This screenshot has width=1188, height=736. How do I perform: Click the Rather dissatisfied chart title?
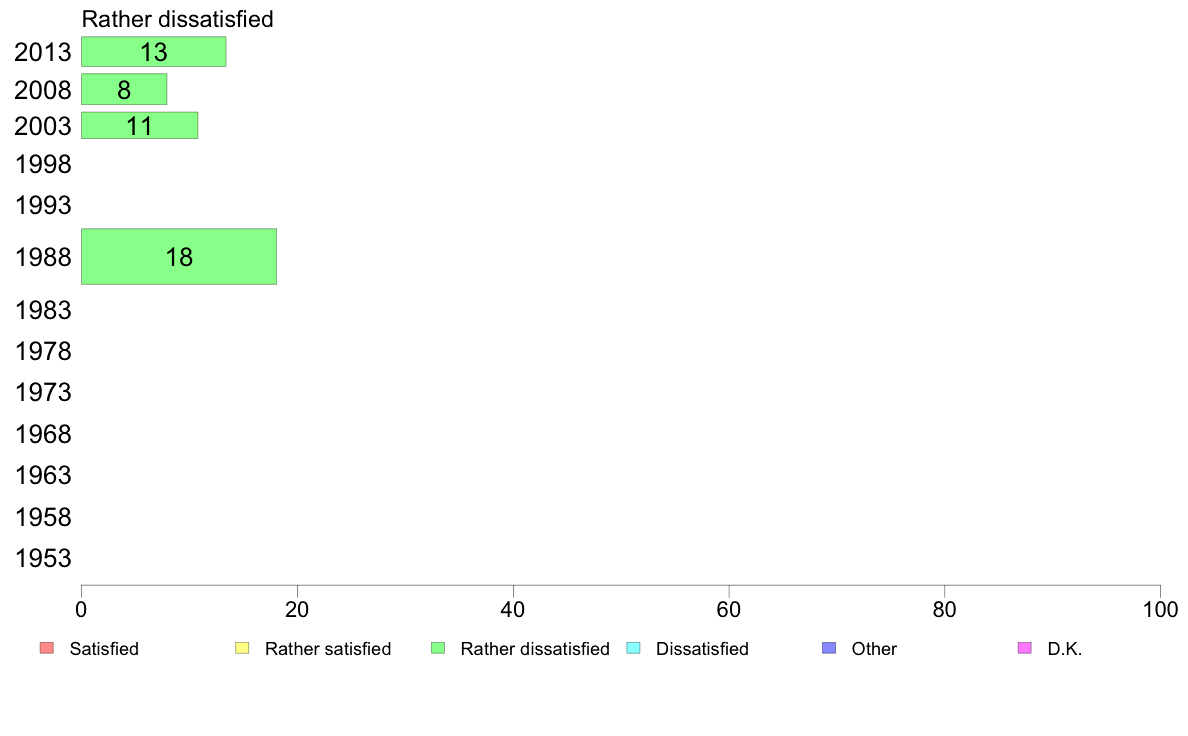click(x=177, y=19)
